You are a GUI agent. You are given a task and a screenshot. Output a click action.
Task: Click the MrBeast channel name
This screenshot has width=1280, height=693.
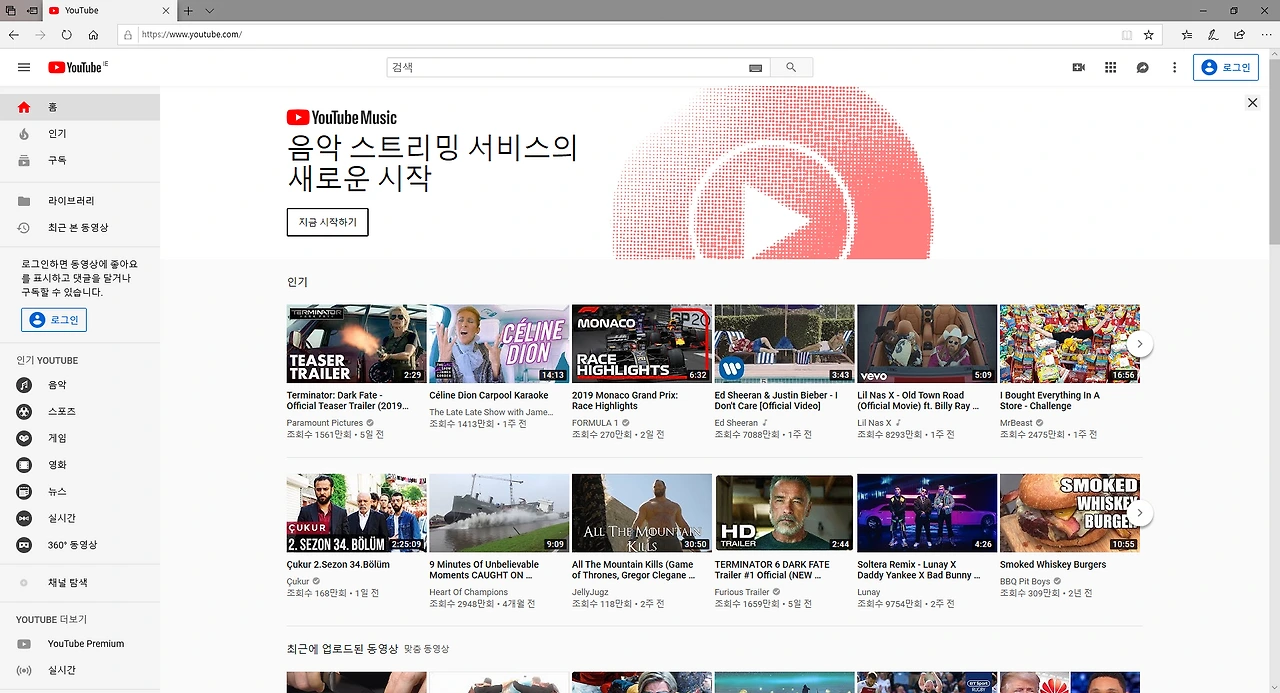[x=1017, y=423]
